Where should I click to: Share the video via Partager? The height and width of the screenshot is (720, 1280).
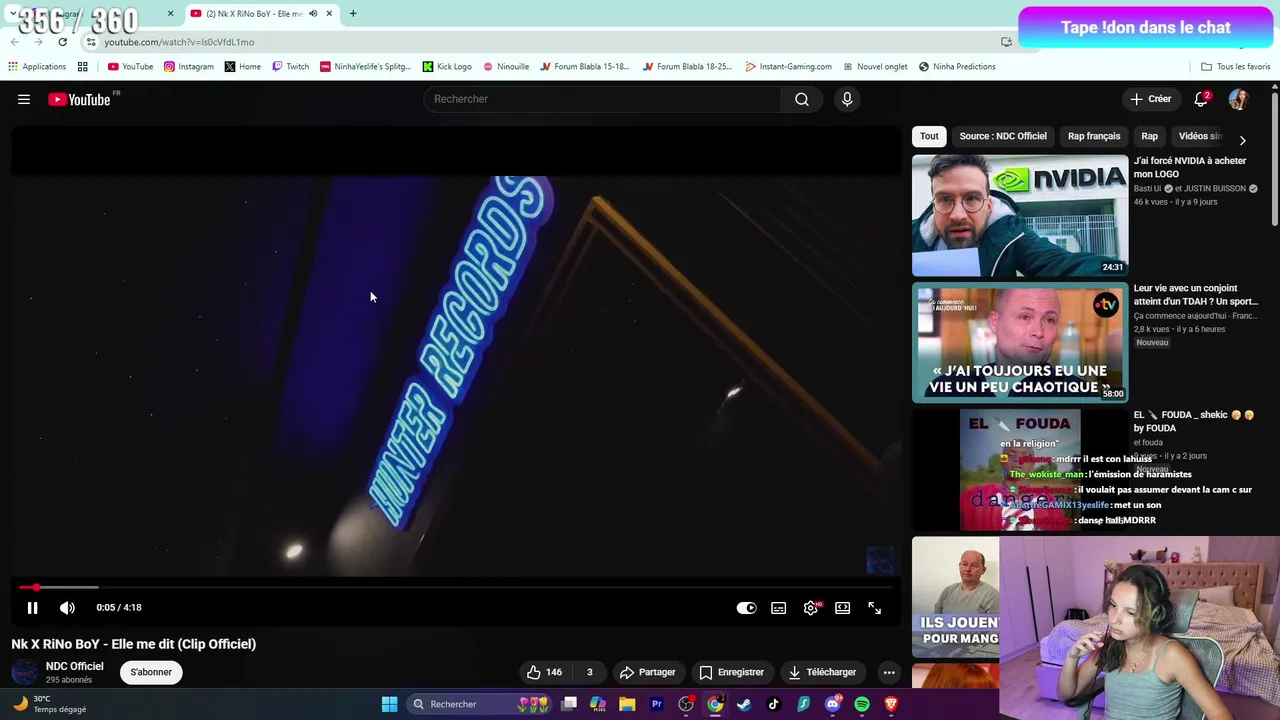point(647,672)
